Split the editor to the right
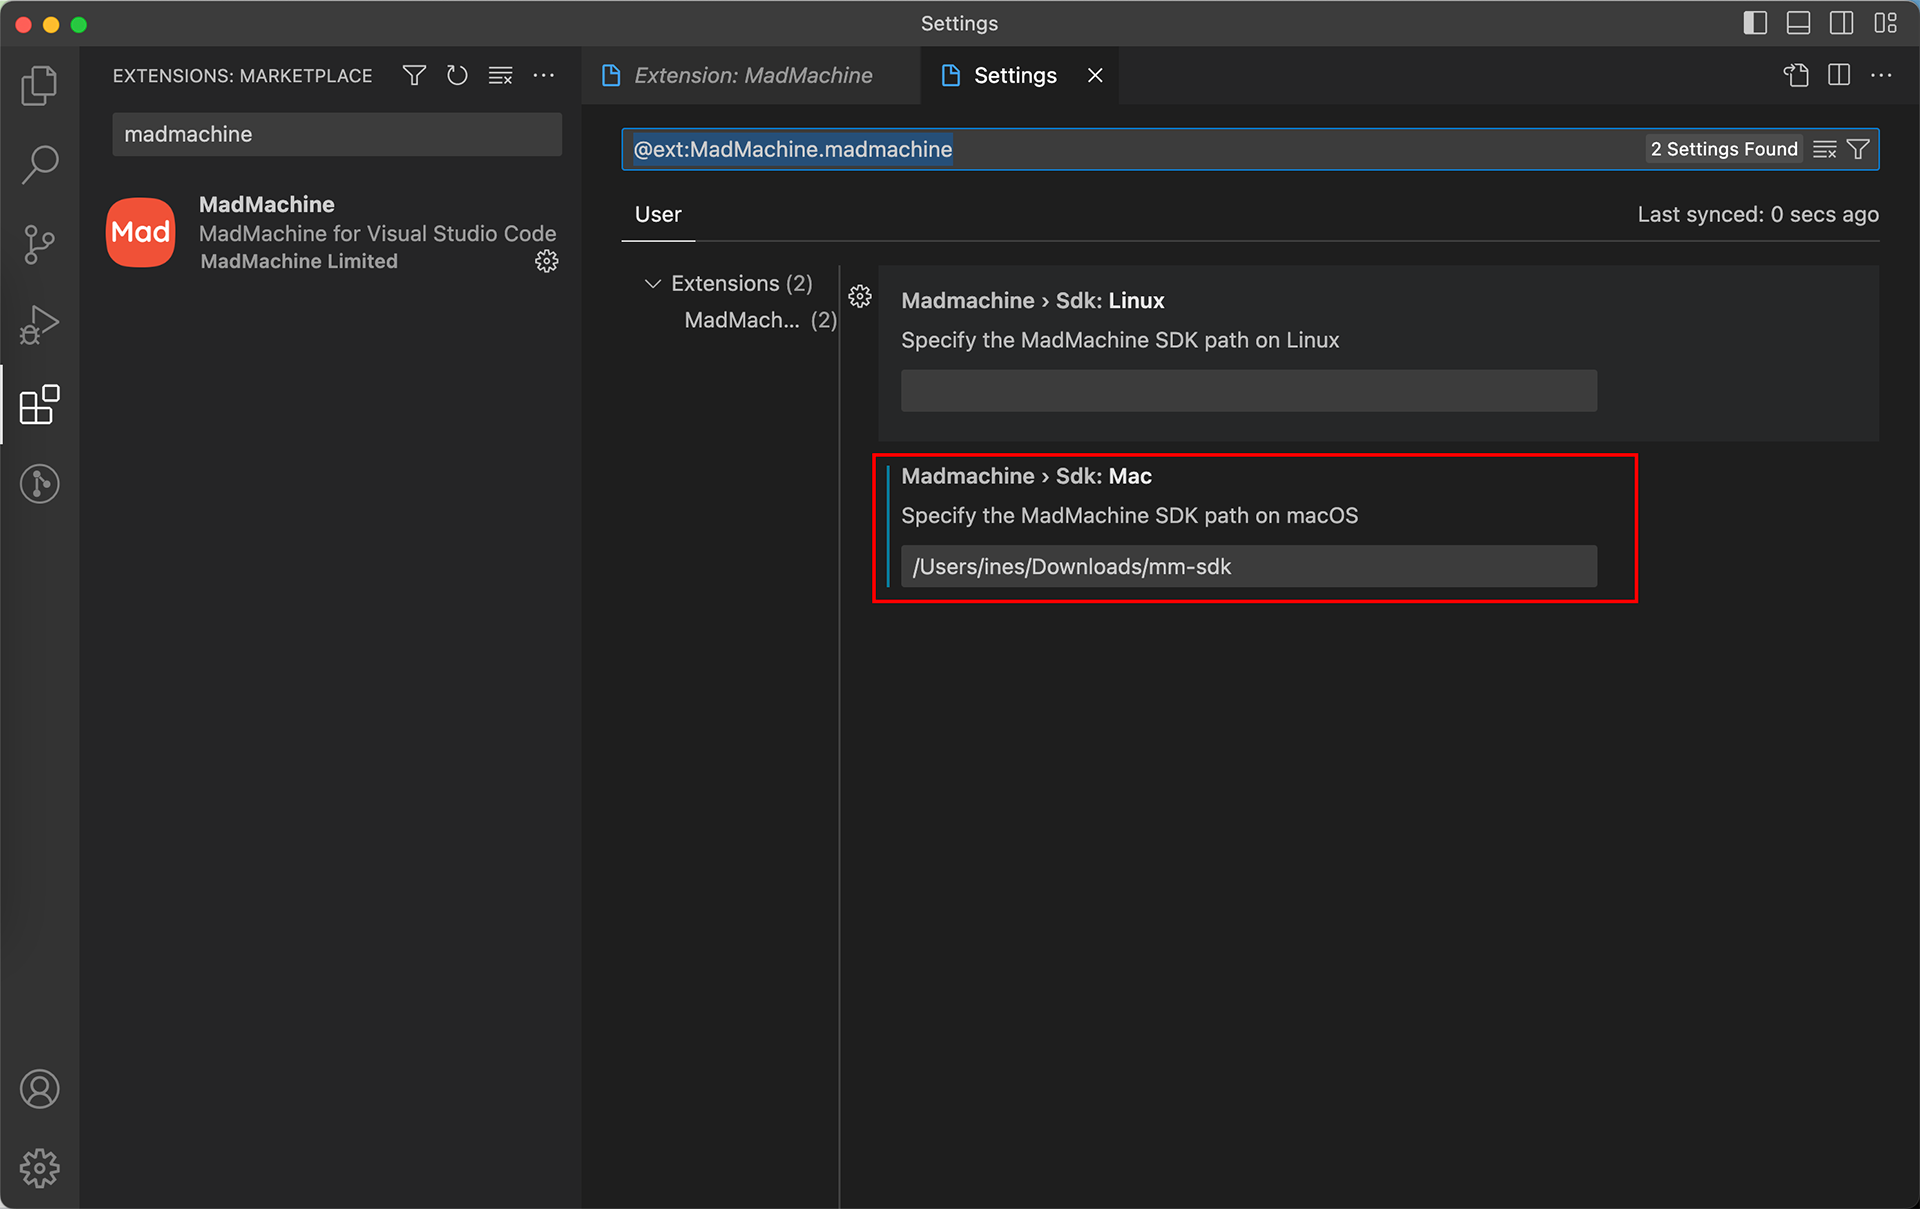 (1838, 75)
